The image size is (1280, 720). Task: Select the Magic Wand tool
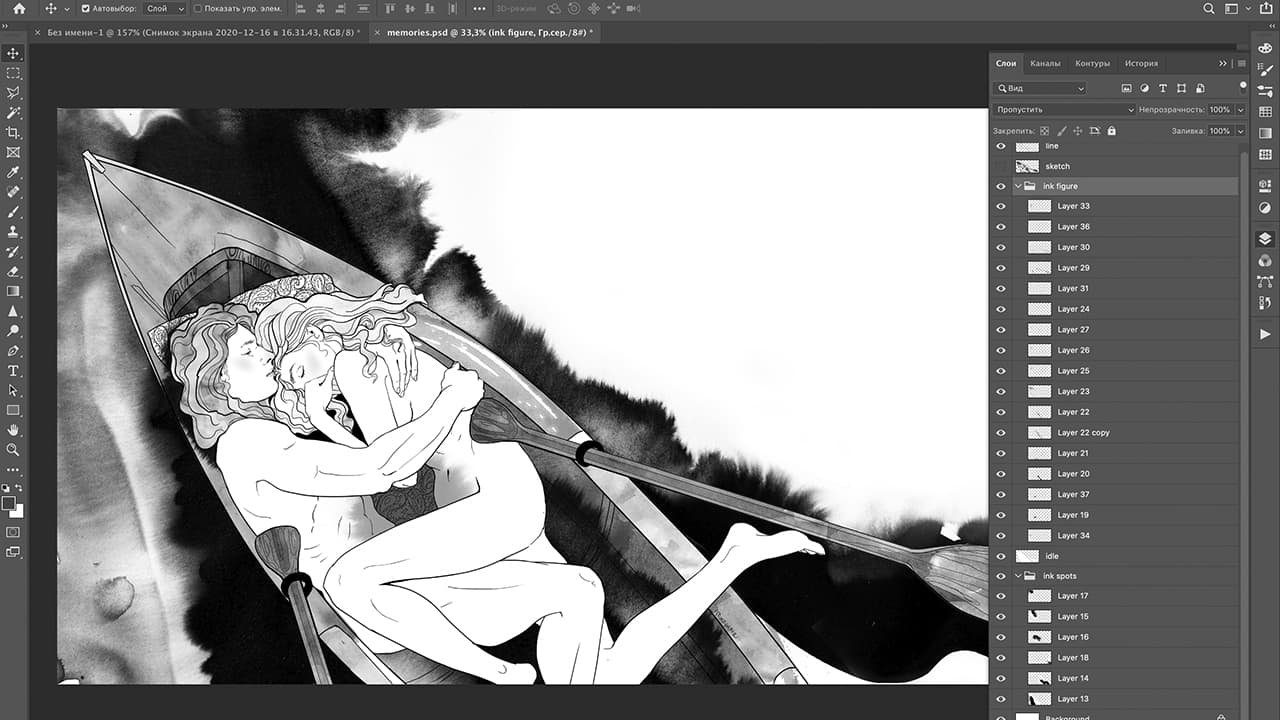click(13, 113)
